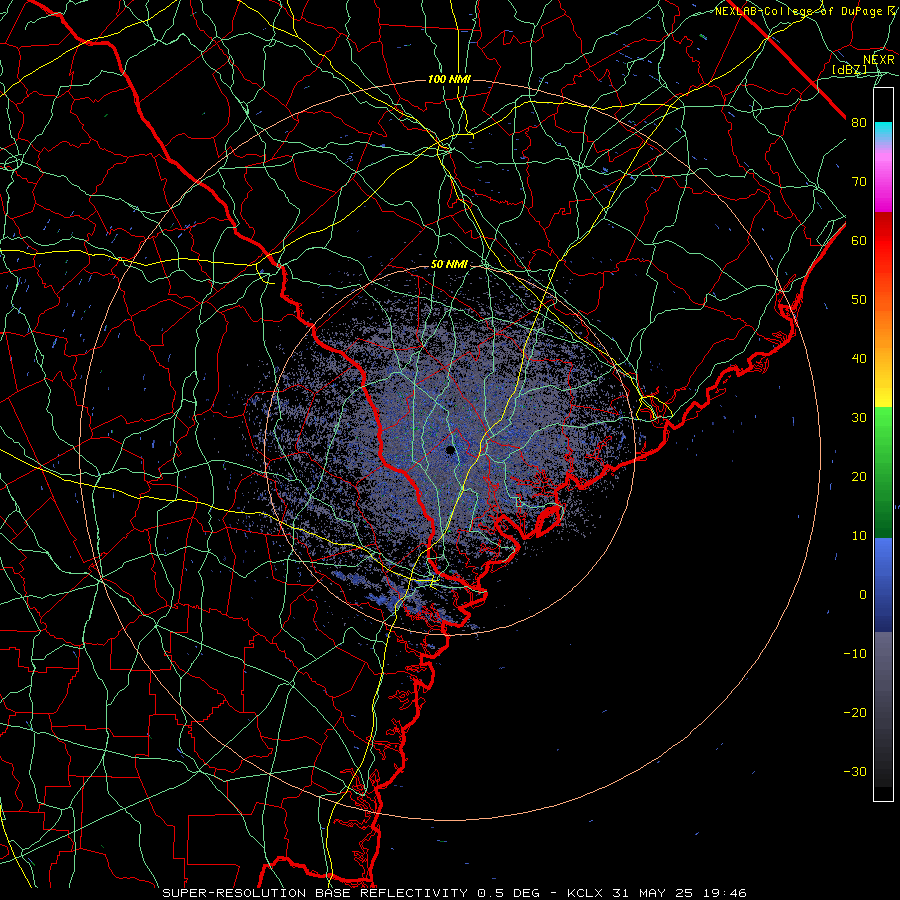Click the 50 NMI range ring label
Viewport: 900px width, 900px height.
point(449,265)
